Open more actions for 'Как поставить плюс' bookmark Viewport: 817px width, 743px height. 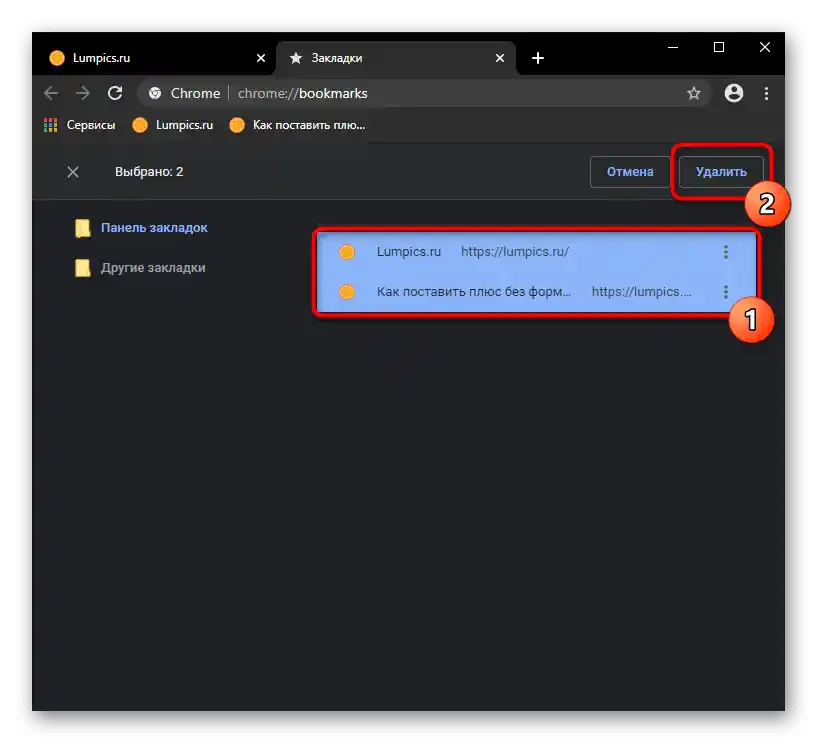725,292
